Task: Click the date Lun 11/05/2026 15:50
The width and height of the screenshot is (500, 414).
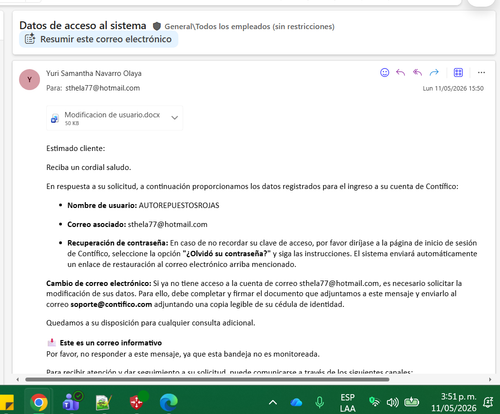Action: pos(453,88)
